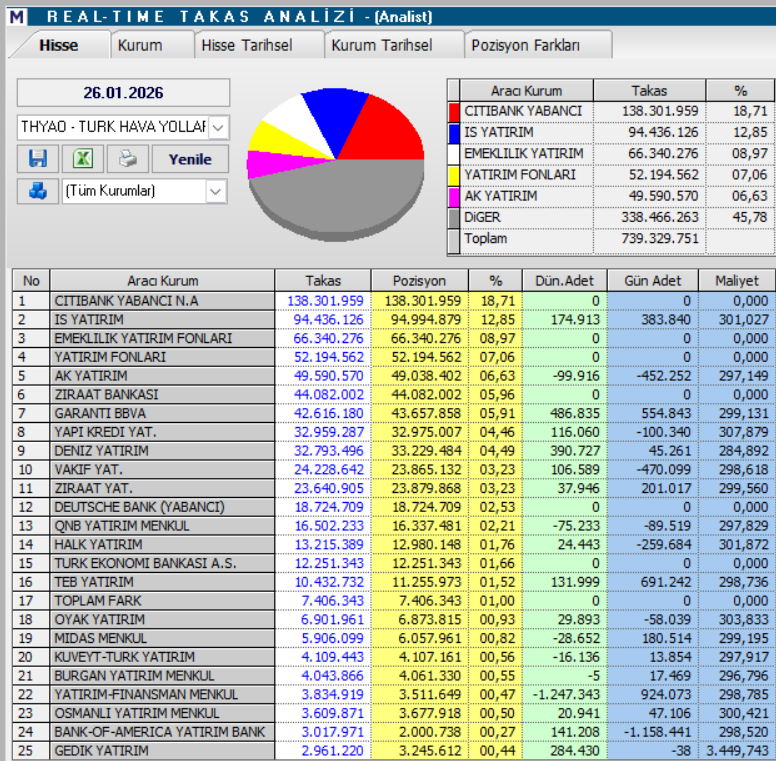776x761 pixels.
Task: Click the blue IS YATIRIM legend swatch
Action: point(454,133)
